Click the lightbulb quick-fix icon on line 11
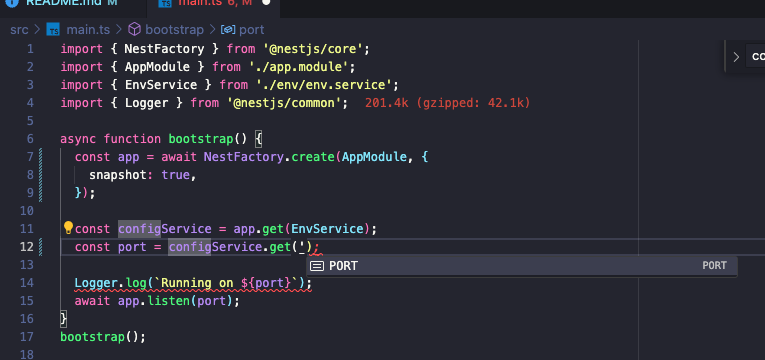The height and width of the screenshot is (360, 765). coord(68,227)
